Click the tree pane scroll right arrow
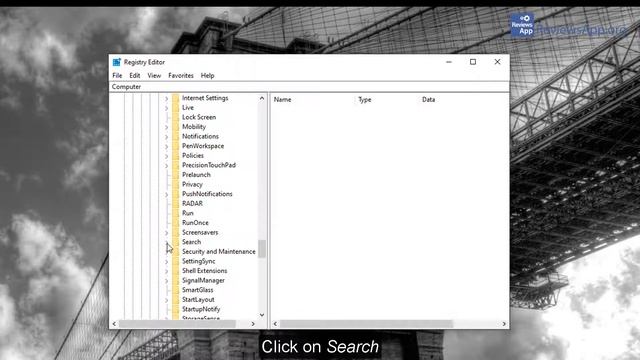 pyautogui.click(x=253, y=324)
